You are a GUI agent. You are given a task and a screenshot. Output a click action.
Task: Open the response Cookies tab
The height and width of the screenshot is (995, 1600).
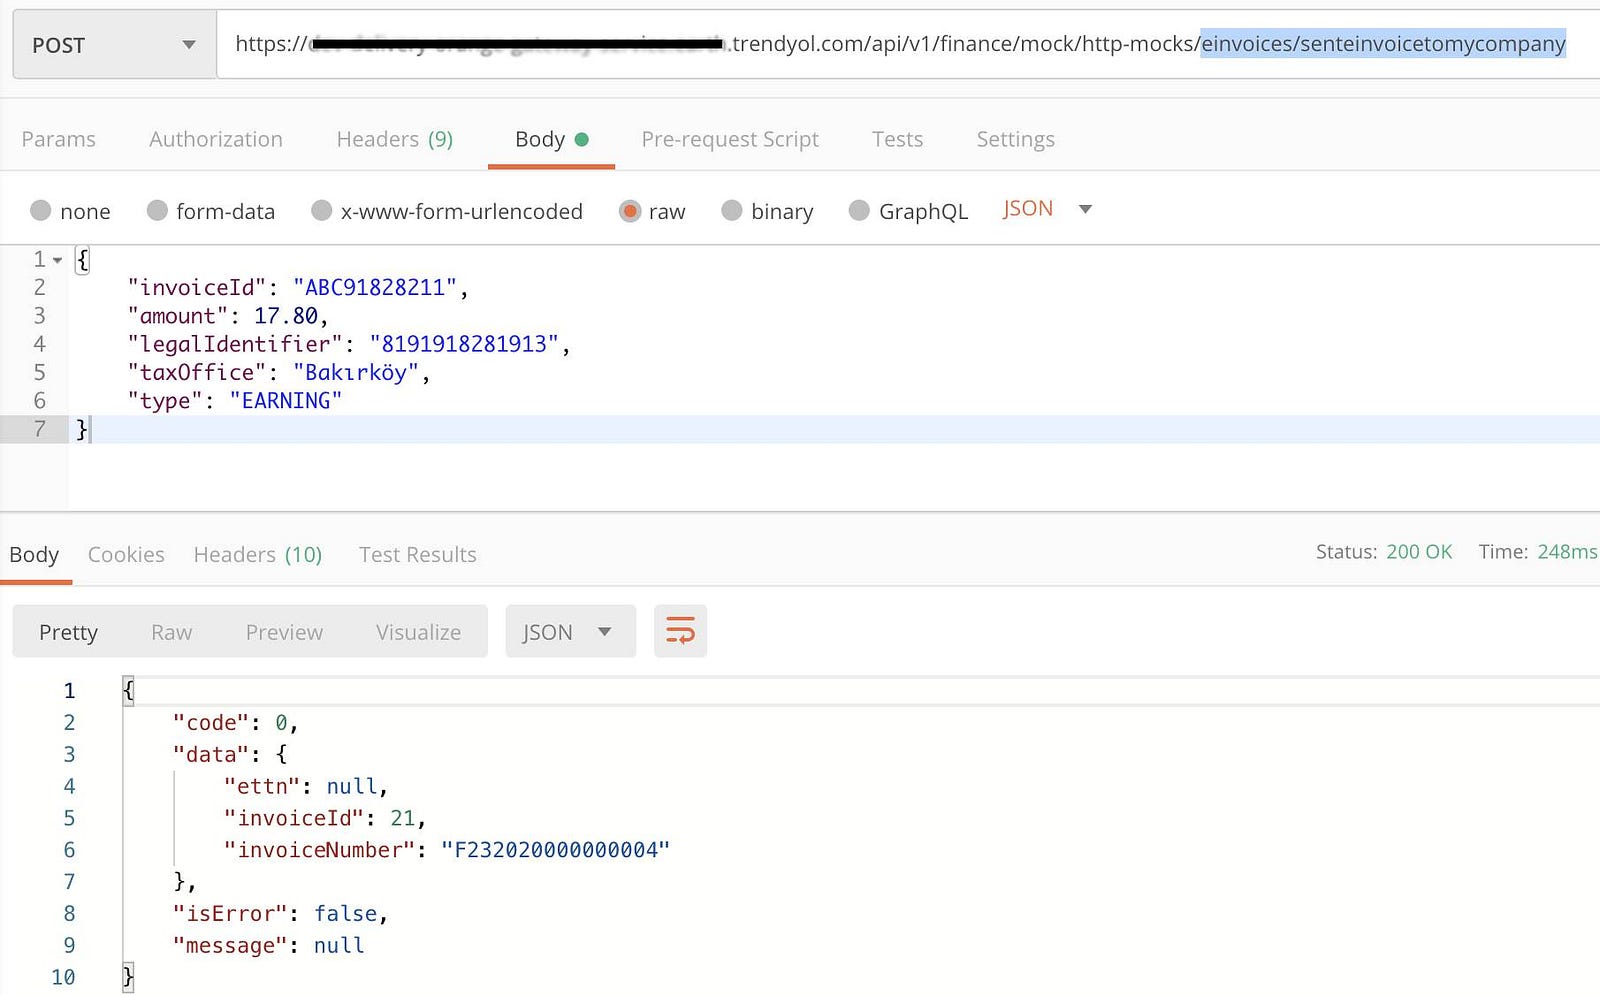126,554
